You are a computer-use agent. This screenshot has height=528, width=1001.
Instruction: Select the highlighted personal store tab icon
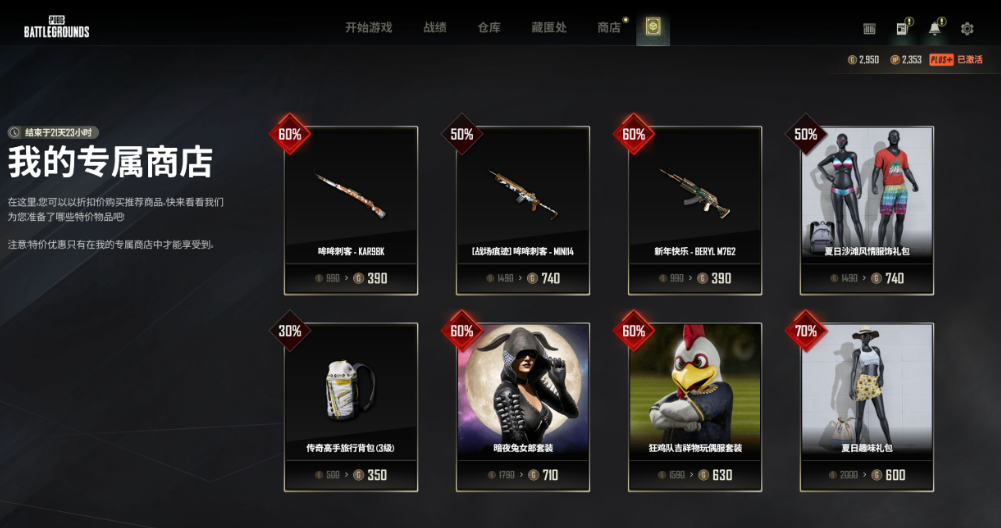[x=652, y=27]
